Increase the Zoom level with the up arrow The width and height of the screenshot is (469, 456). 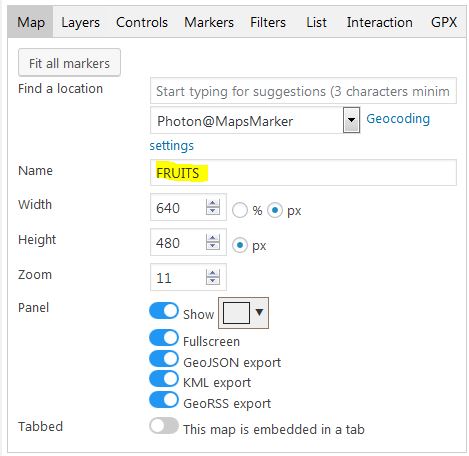coord(213,273)
